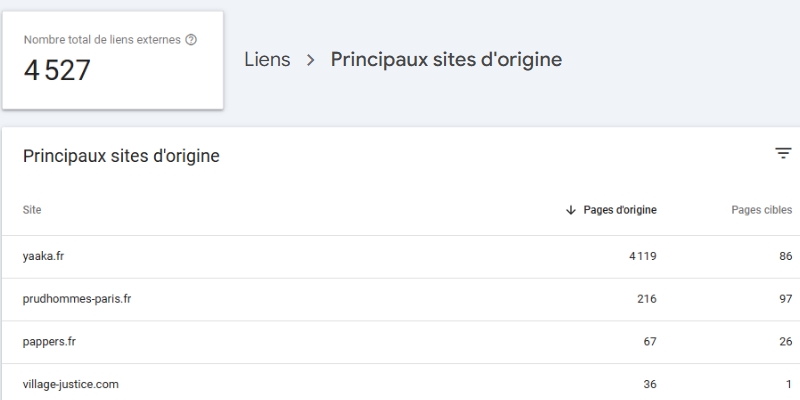This screenshot has height=400, width=800.
Task: Sort by the Site column header
Action: pos(32,210)
